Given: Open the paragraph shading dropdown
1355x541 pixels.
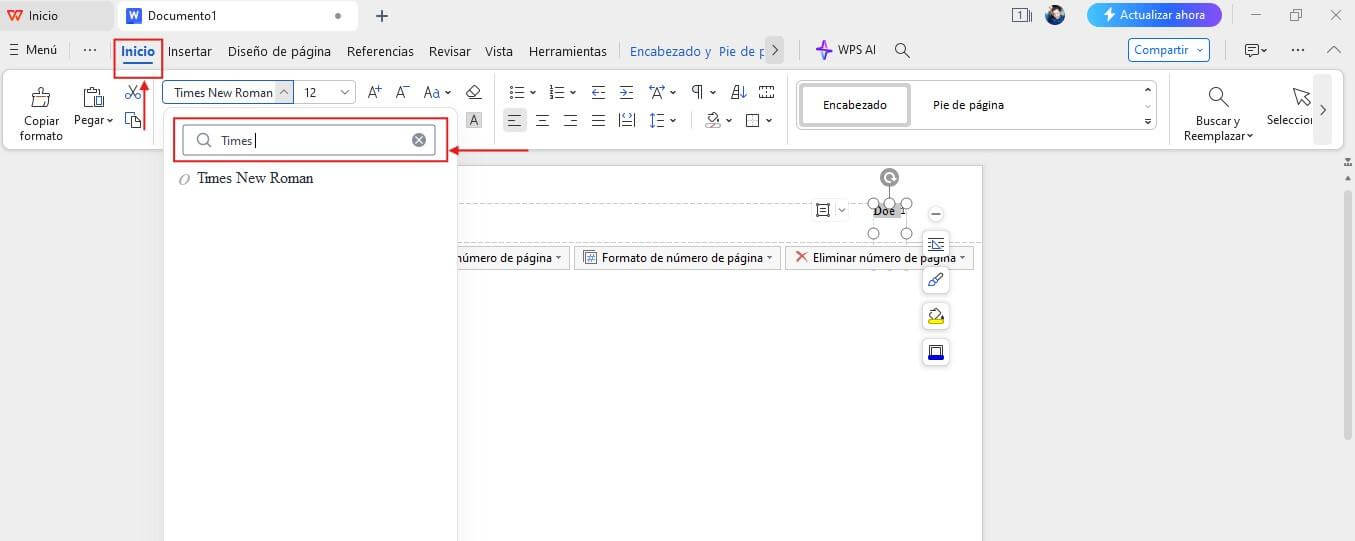Looking at the screenshot, I should [729, 121].
